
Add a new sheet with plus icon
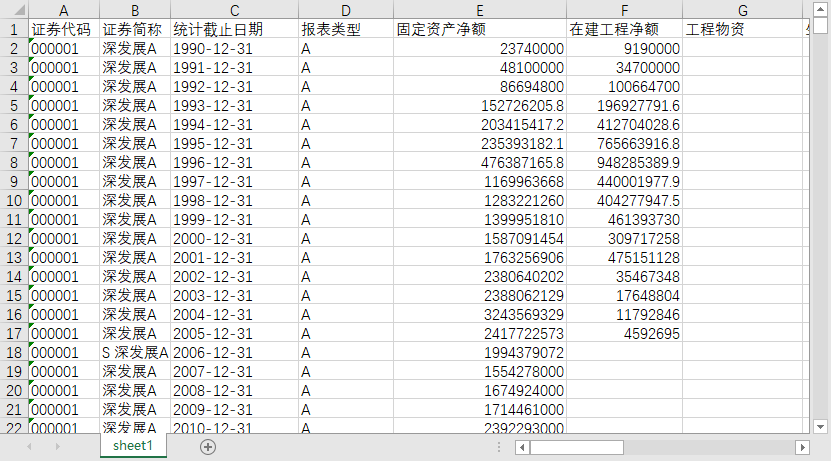[x=208, y=447]
